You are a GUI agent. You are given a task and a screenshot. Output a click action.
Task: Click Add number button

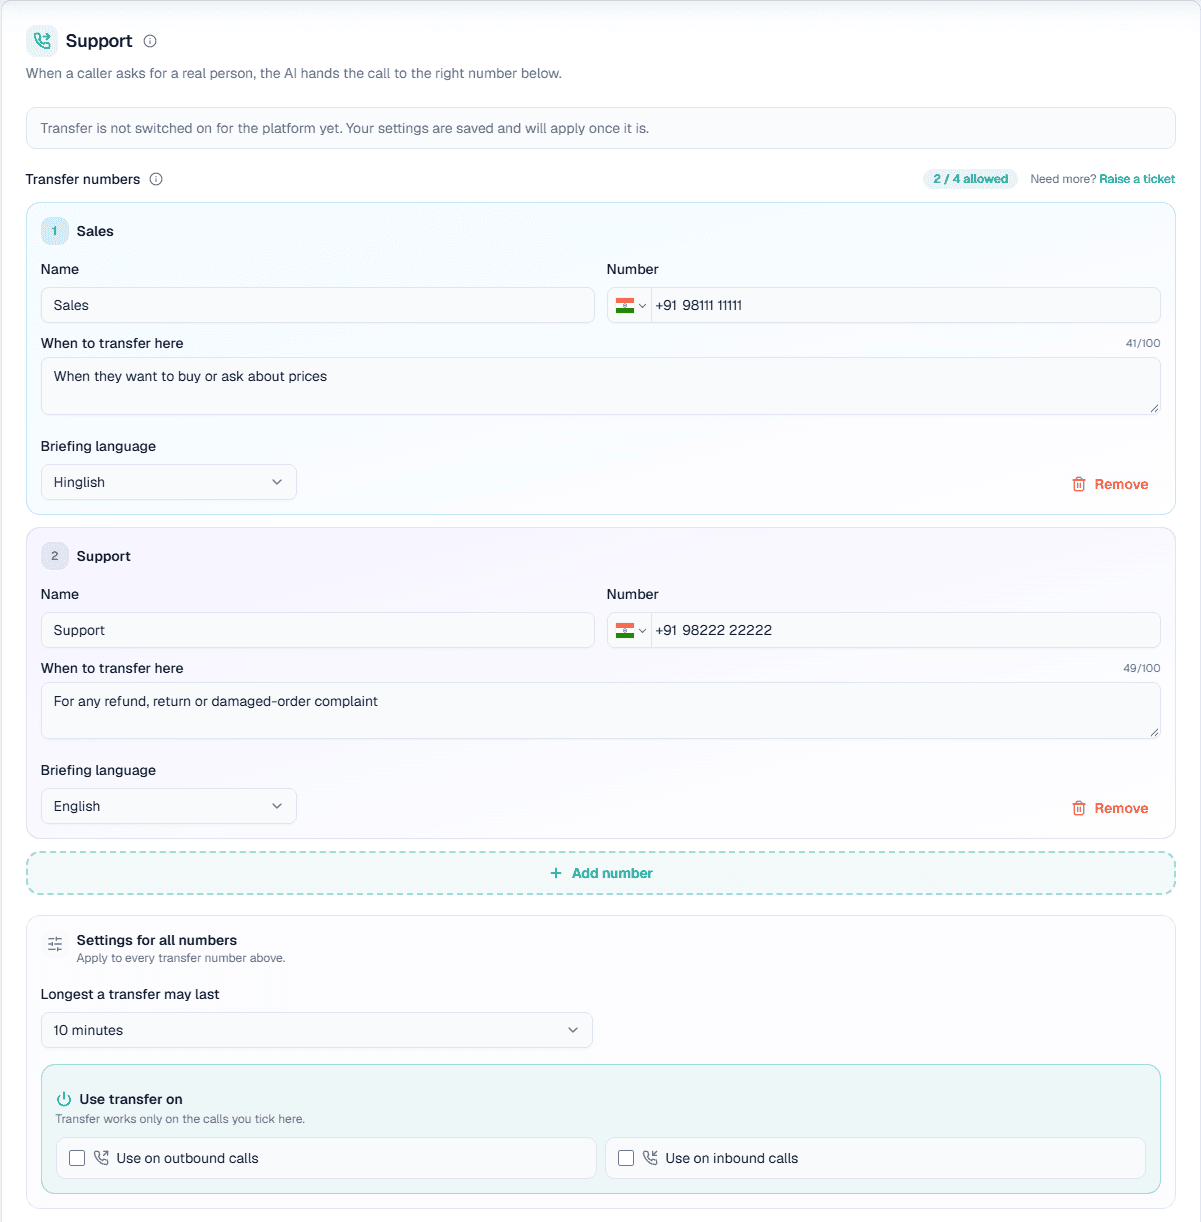click(601, 873)
